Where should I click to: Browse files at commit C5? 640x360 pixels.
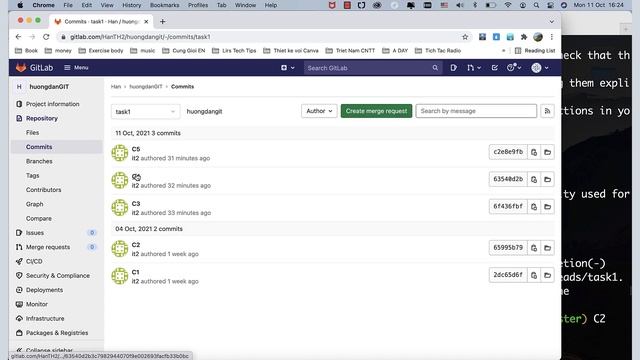(x=547, y=152)
